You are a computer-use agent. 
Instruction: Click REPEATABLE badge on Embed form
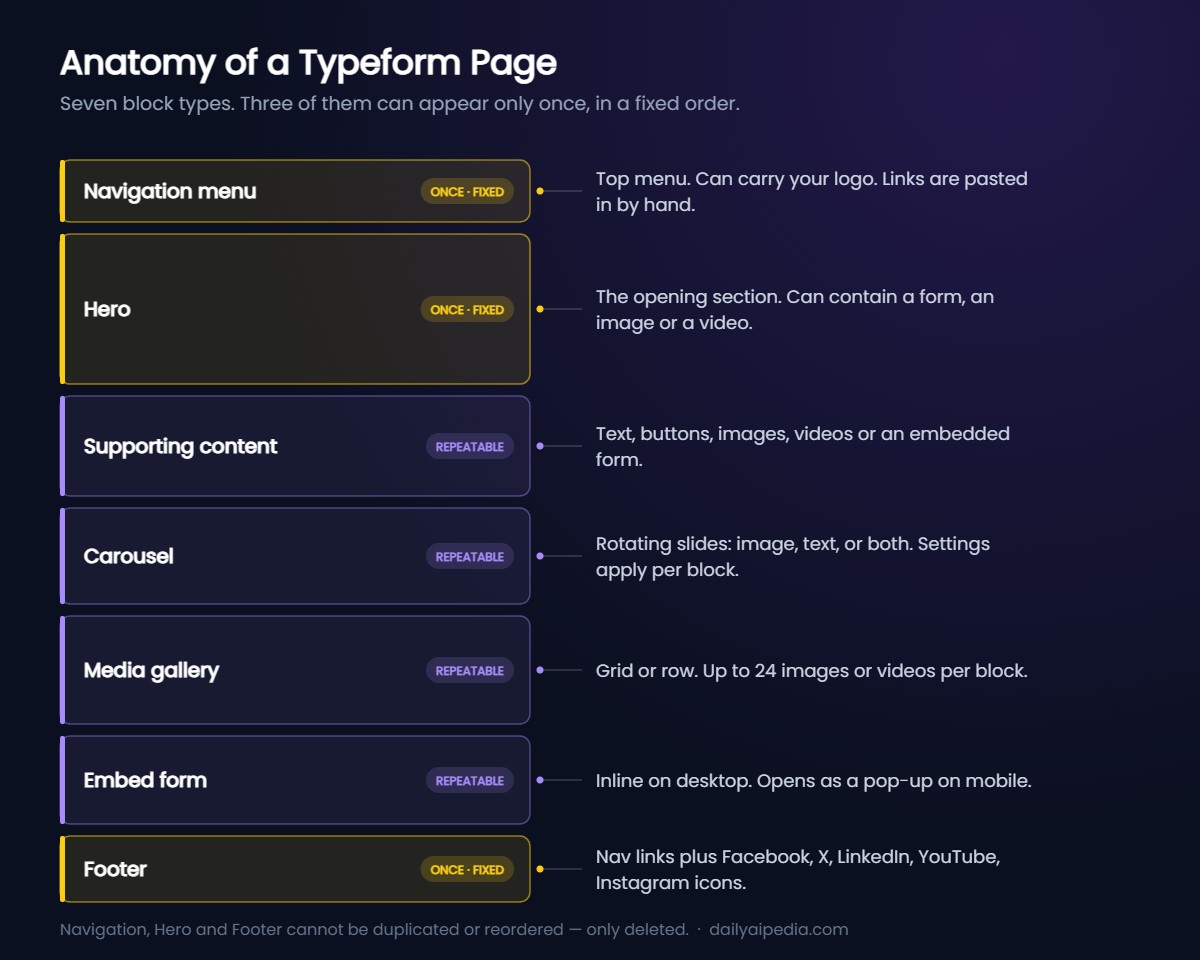pos(469,781)
